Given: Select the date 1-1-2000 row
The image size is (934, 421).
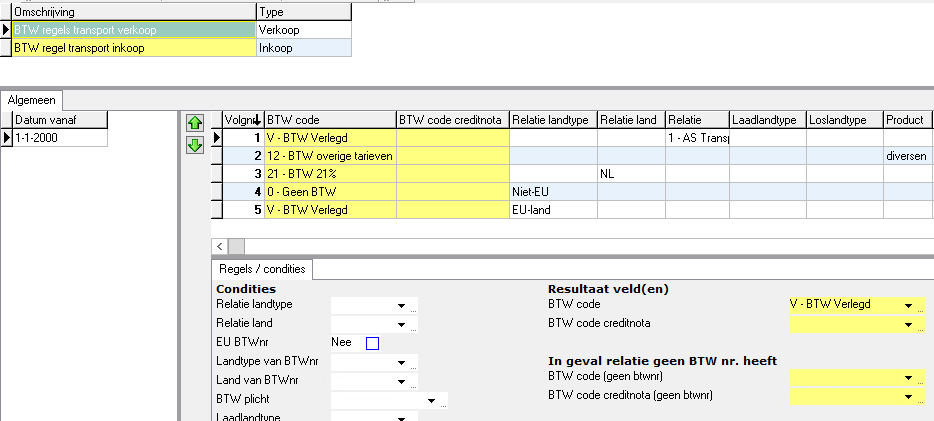Looking at the screenshot, I should click(x=60, y=138).
